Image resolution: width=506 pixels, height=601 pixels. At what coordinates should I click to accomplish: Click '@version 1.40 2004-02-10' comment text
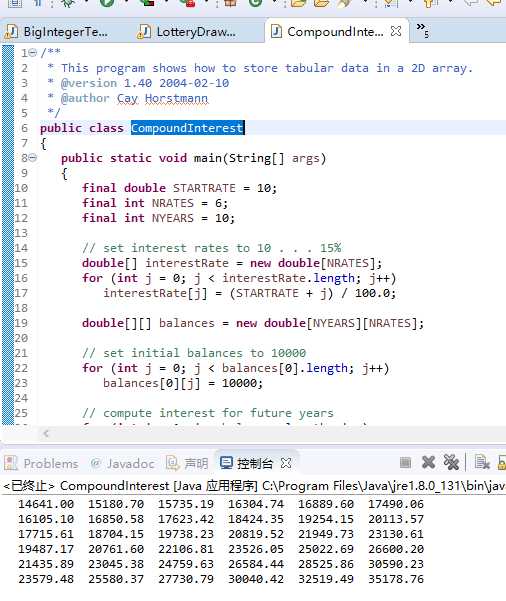pos(145,83)
